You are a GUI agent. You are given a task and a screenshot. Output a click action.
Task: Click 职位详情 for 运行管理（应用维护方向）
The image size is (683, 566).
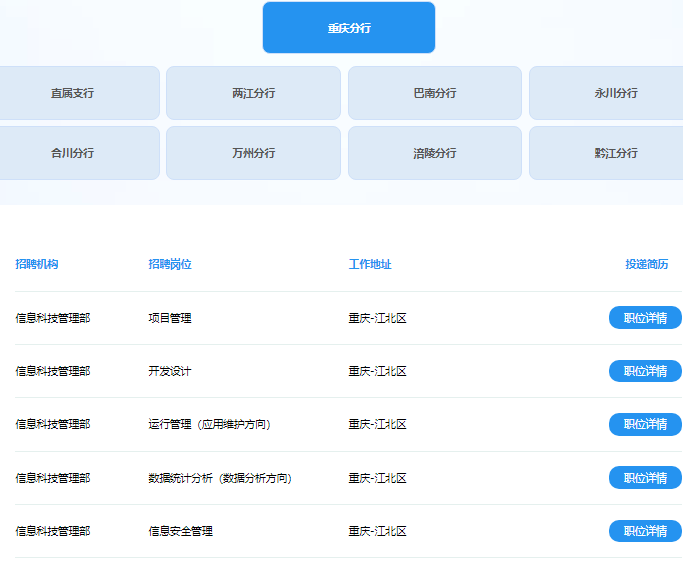(x=645, y=424)
